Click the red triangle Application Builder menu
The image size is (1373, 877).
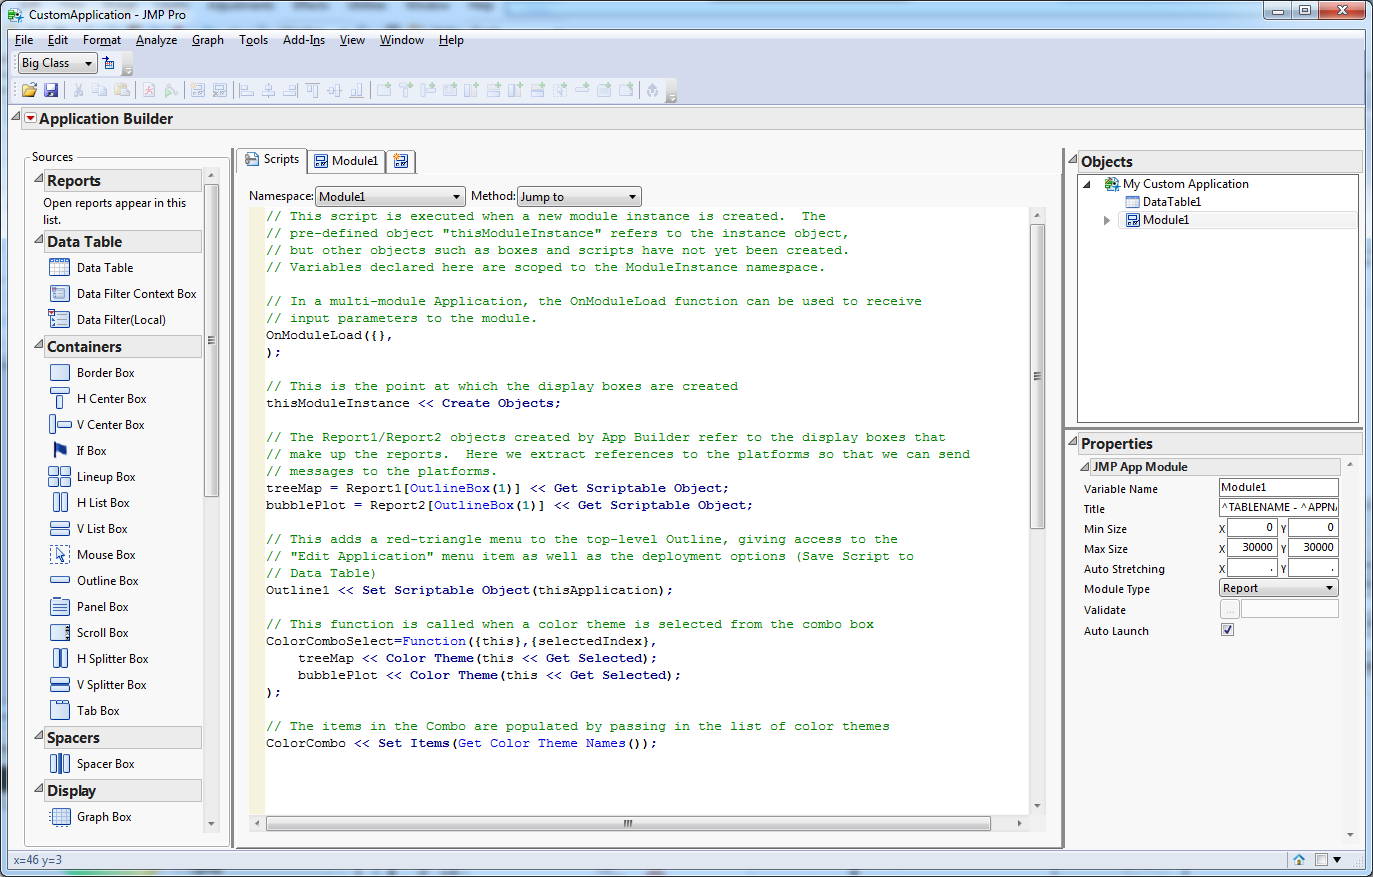click(x=30, y=118)
